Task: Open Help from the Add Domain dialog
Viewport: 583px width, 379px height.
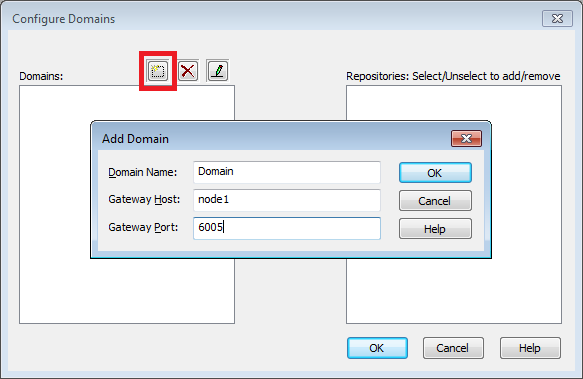Action: tap(435, 229)
